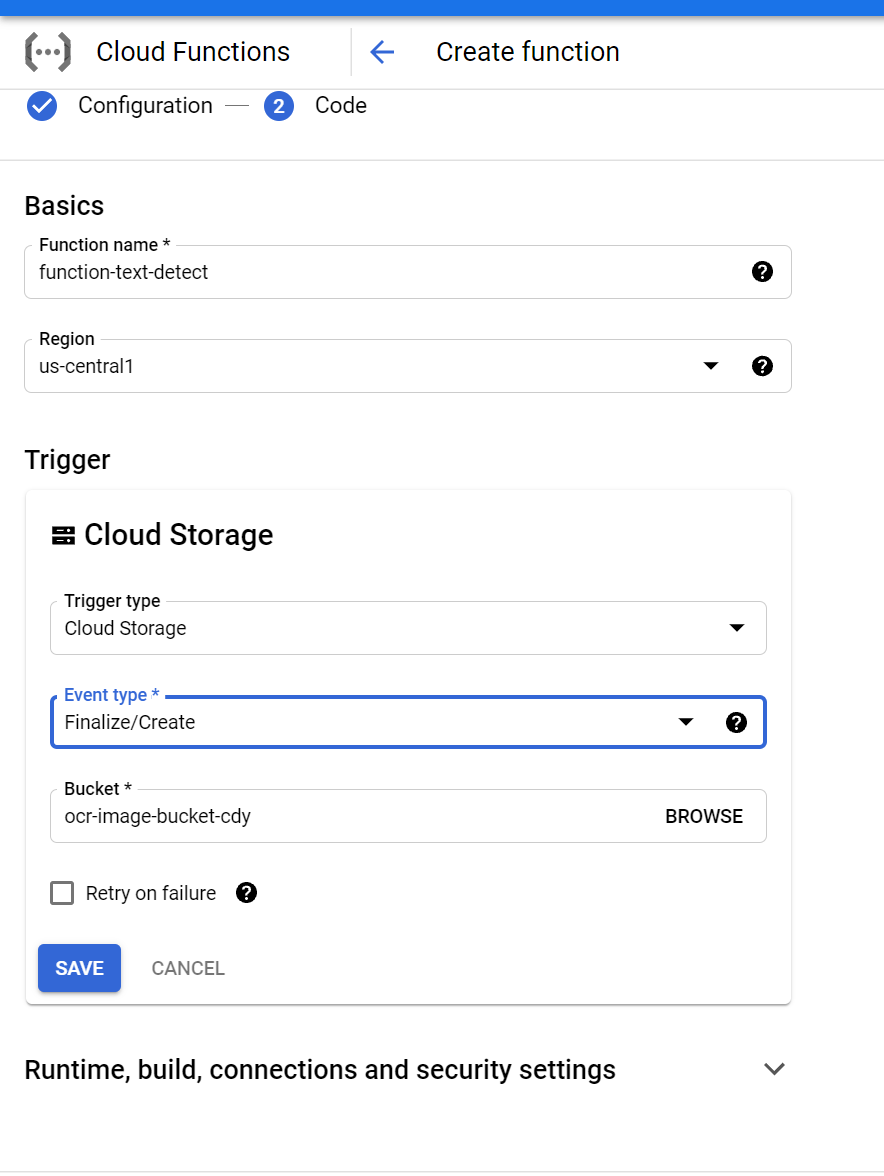Click the Cloud Storage trigger icon
884x1176 pixels.
(63, 536)
